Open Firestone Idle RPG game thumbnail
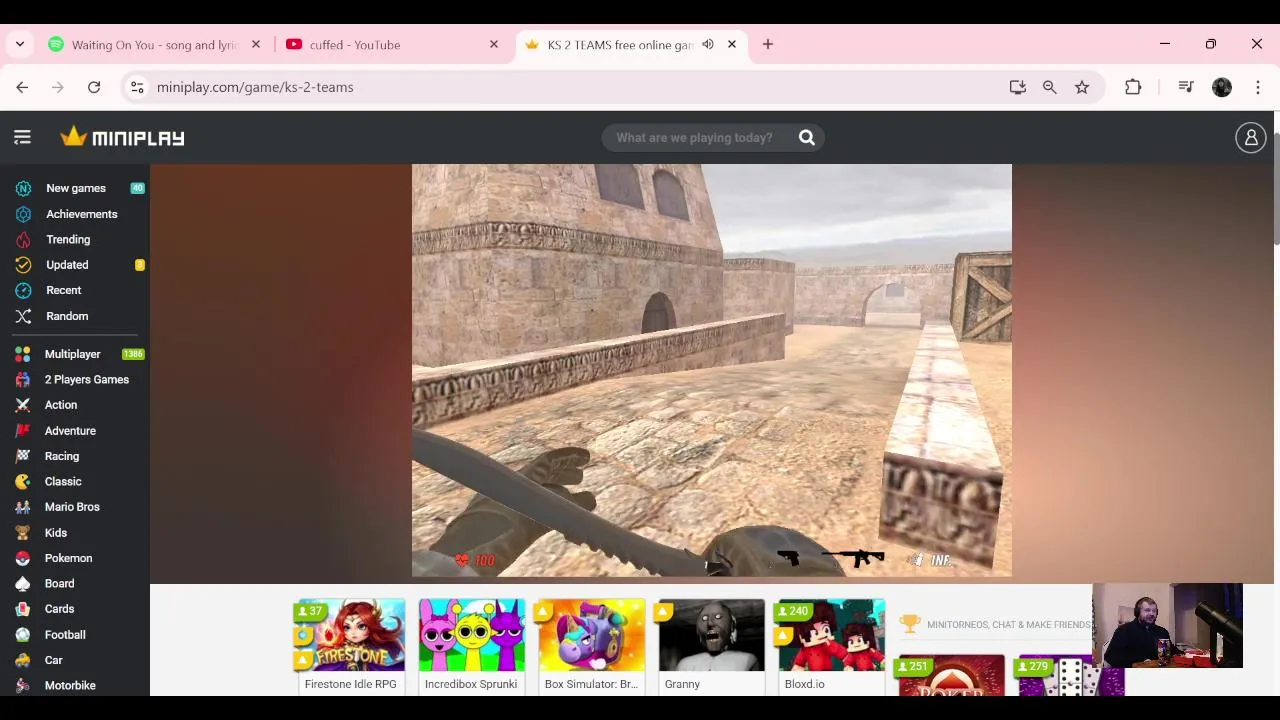This screenshot has width=1280, height=720. [x=351, y=636]
